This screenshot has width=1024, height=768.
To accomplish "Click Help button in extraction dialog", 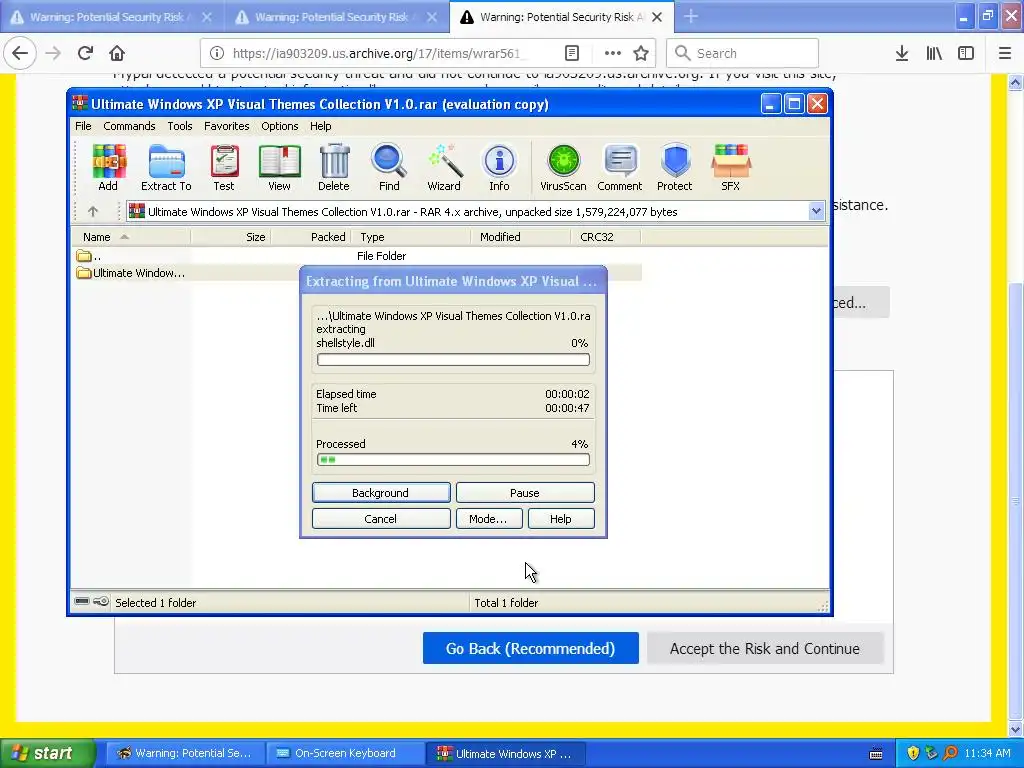I will point(561,519).
